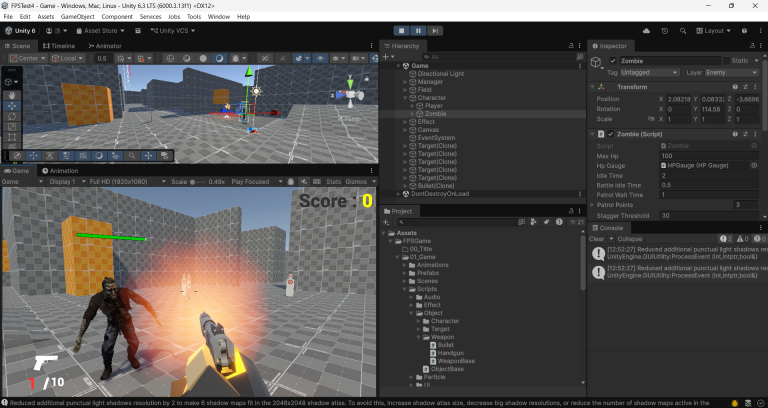Toggle Stats overlay in Game view

pyautogui.click(x=334, y=182)
